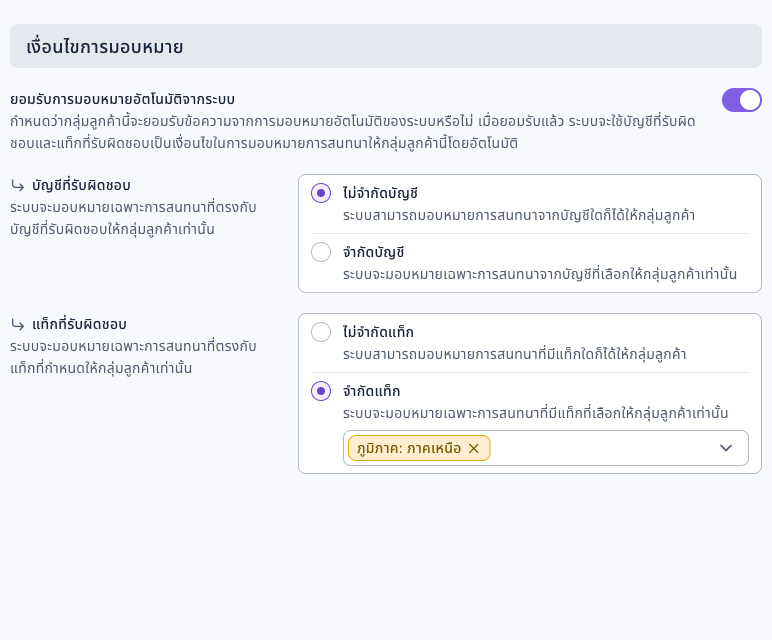Image resolution: width=772 pixels, height=640 pixels.
Task: Expand the tag selection dropdown chevron
Action: 726,448
